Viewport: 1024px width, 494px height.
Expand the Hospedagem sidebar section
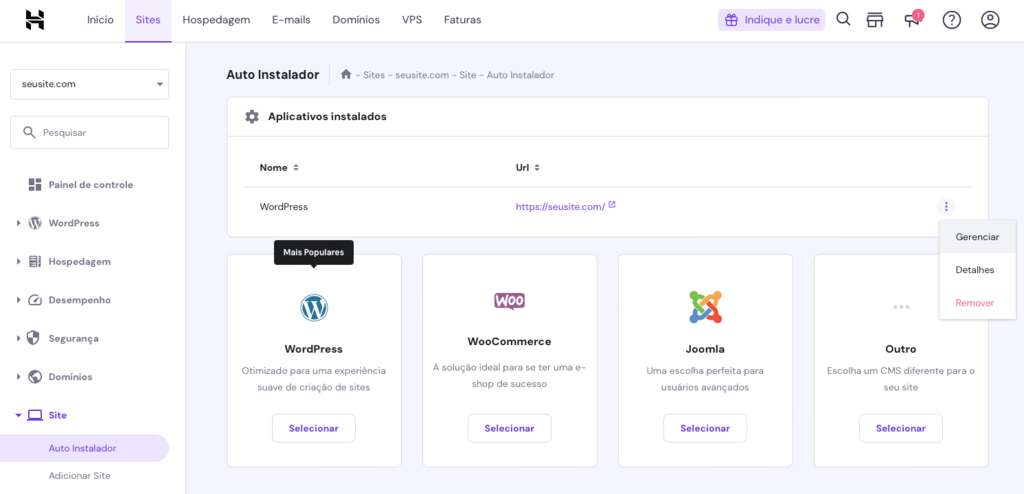point(19,262)
